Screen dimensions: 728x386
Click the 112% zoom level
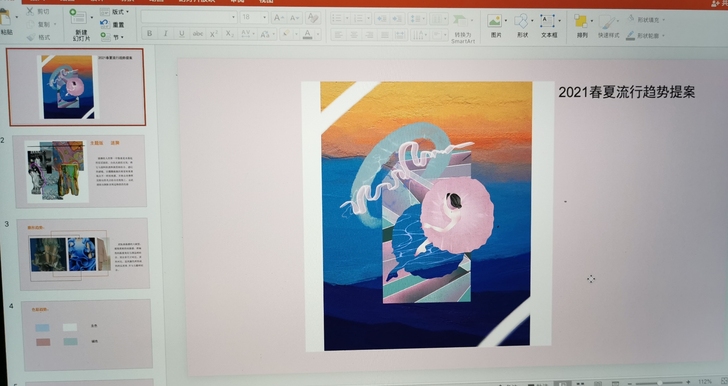click(706, 383)
